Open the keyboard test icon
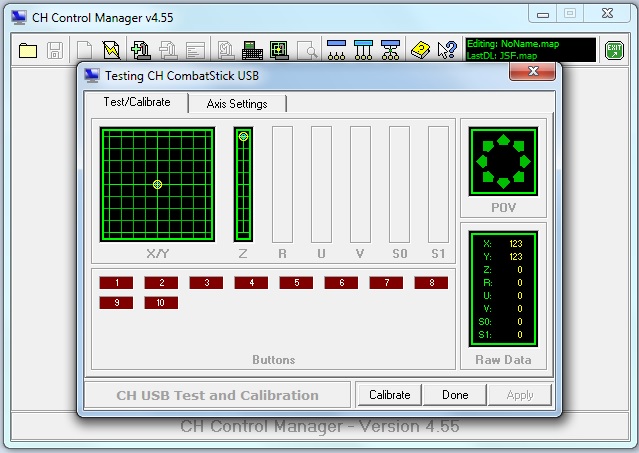 pyautogui.click(x=252, y=51)
